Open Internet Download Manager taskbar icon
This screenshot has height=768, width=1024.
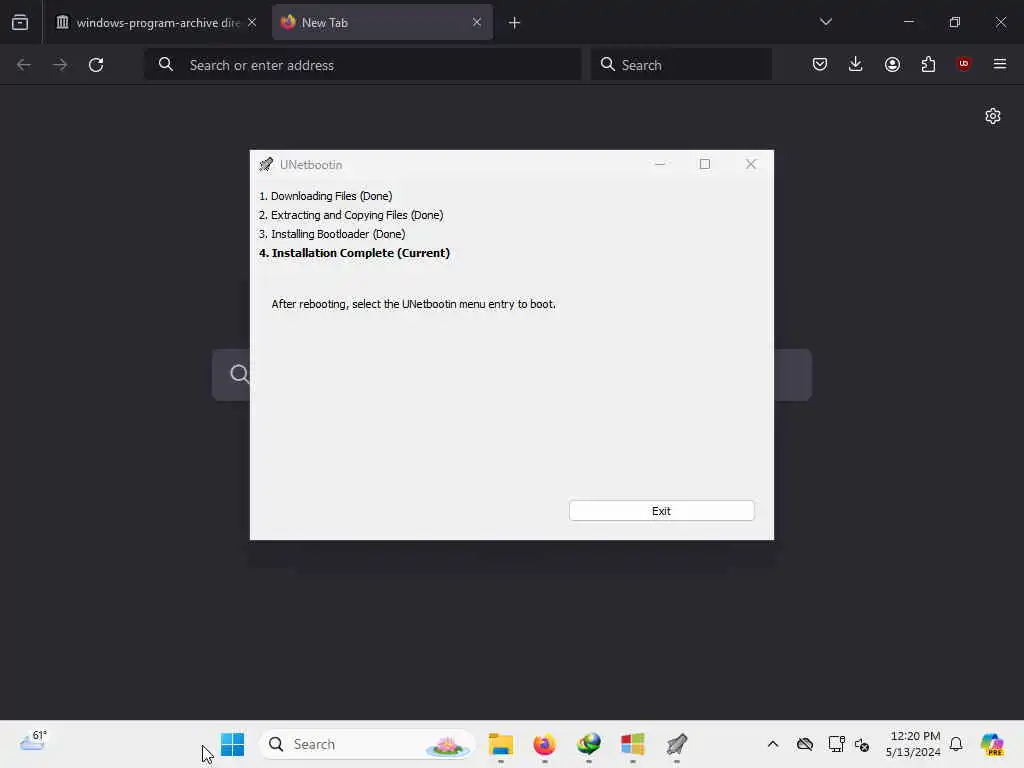pos(588,744)
